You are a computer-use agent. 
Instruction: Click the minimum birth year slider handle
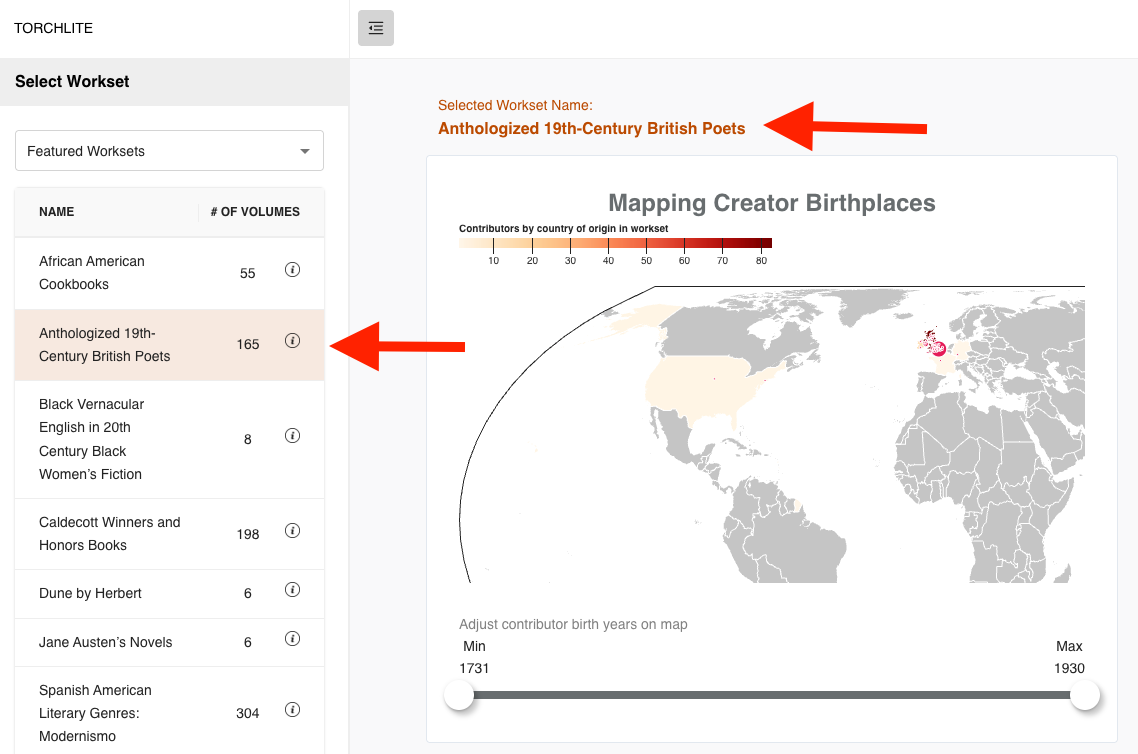coord(459,695)
